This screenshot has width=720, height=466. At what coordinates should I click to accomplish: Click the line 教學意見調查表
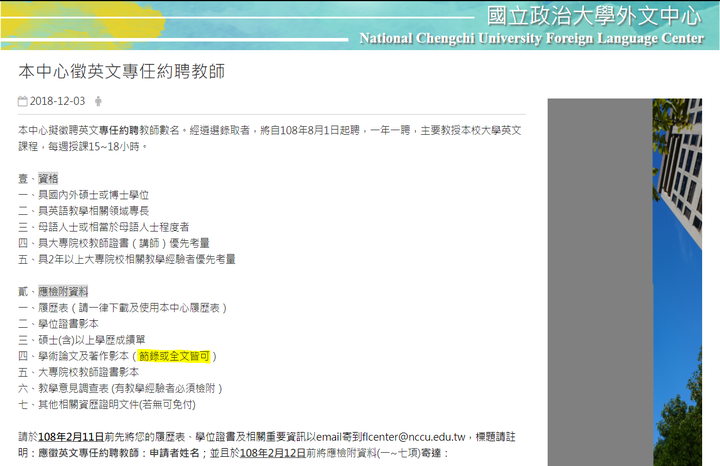[x=73, y=388]
